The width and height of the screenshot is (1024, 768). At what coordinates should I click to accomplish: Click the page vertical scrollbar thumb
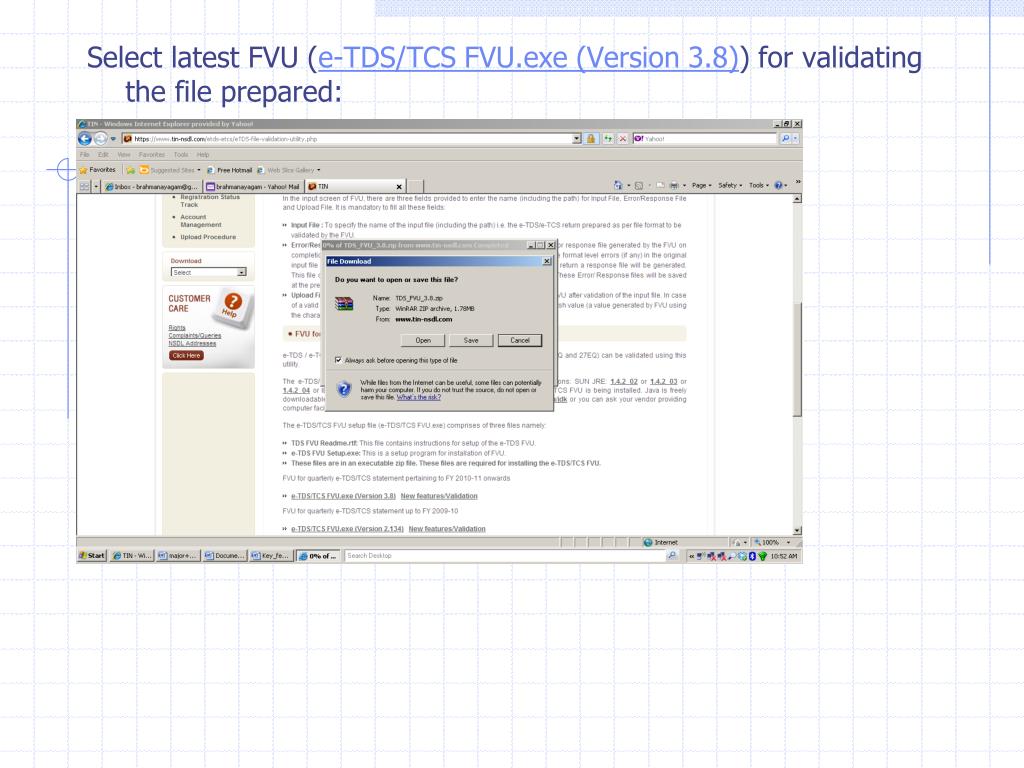(797, 359)
